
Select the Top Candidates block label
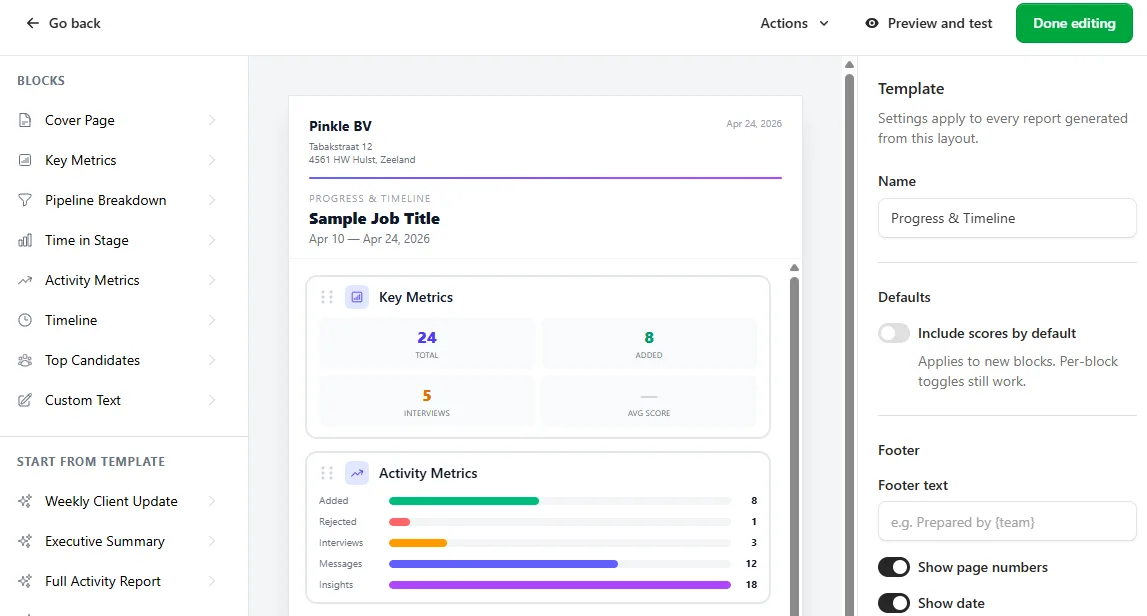tap(92, 360)
